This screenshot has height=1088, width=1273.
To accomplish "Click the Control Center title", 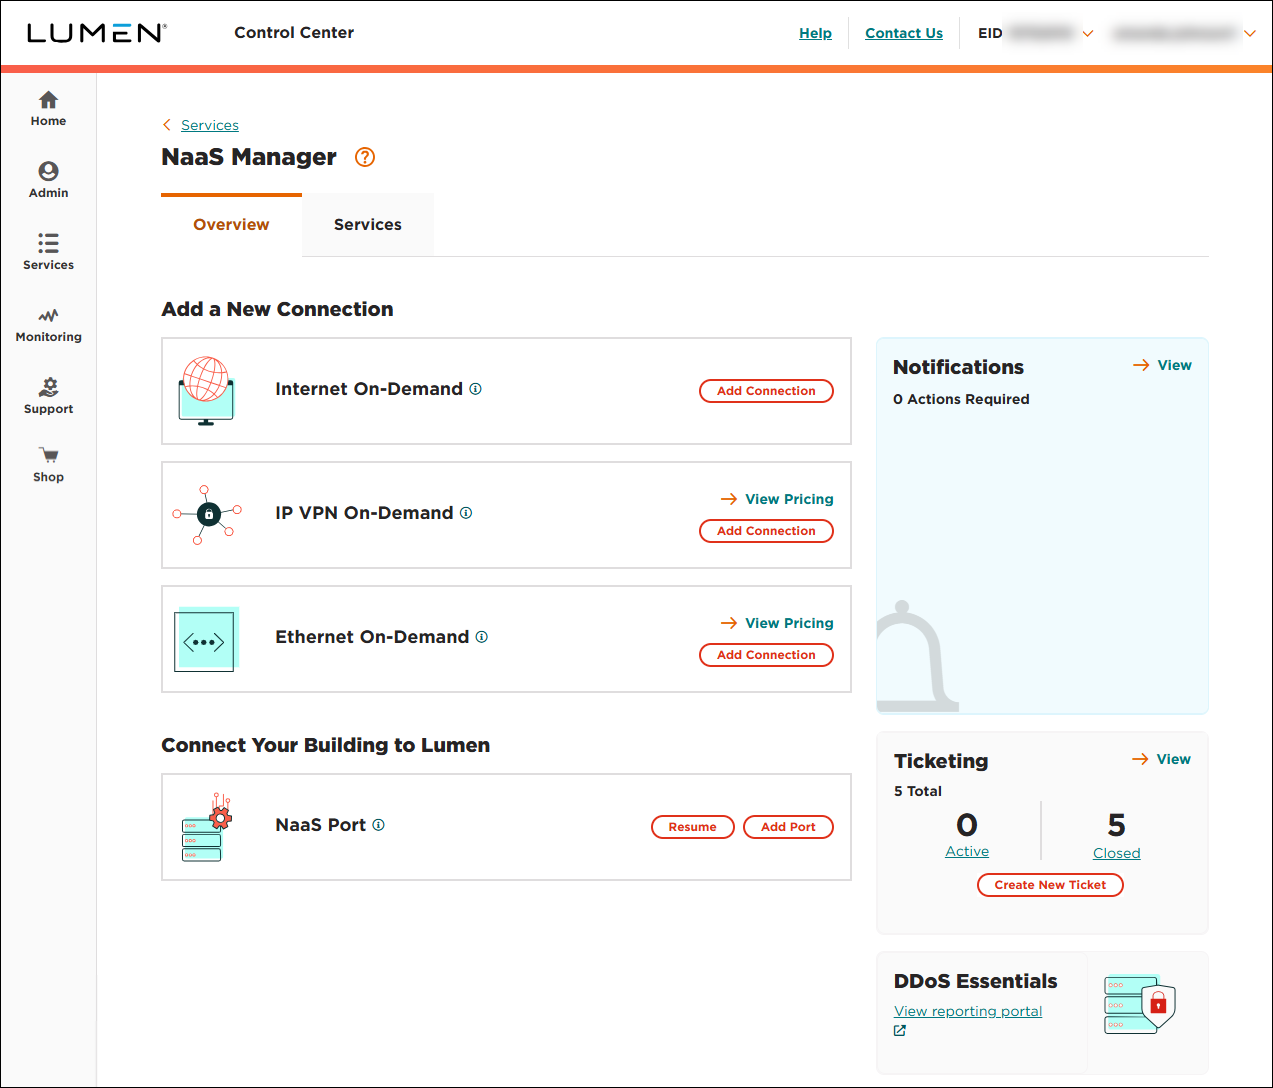I will click(x=294, y=33).
